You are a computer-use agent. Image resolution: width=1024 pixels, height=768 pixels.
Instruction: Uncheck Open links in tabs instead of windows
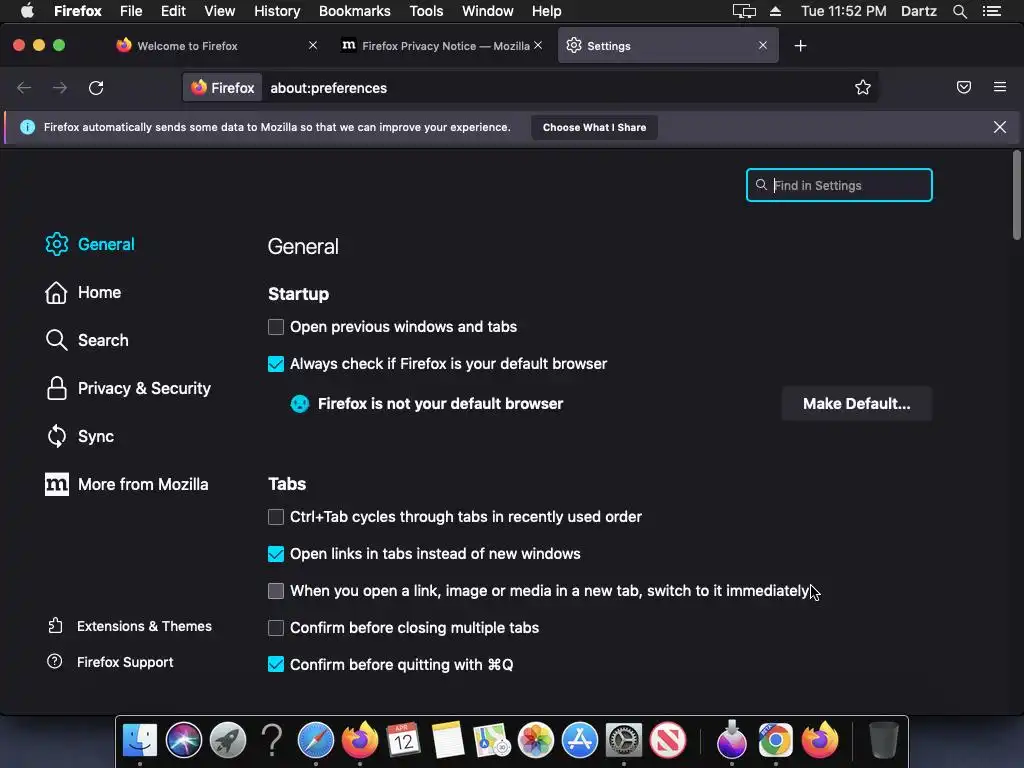pos(276,554)
